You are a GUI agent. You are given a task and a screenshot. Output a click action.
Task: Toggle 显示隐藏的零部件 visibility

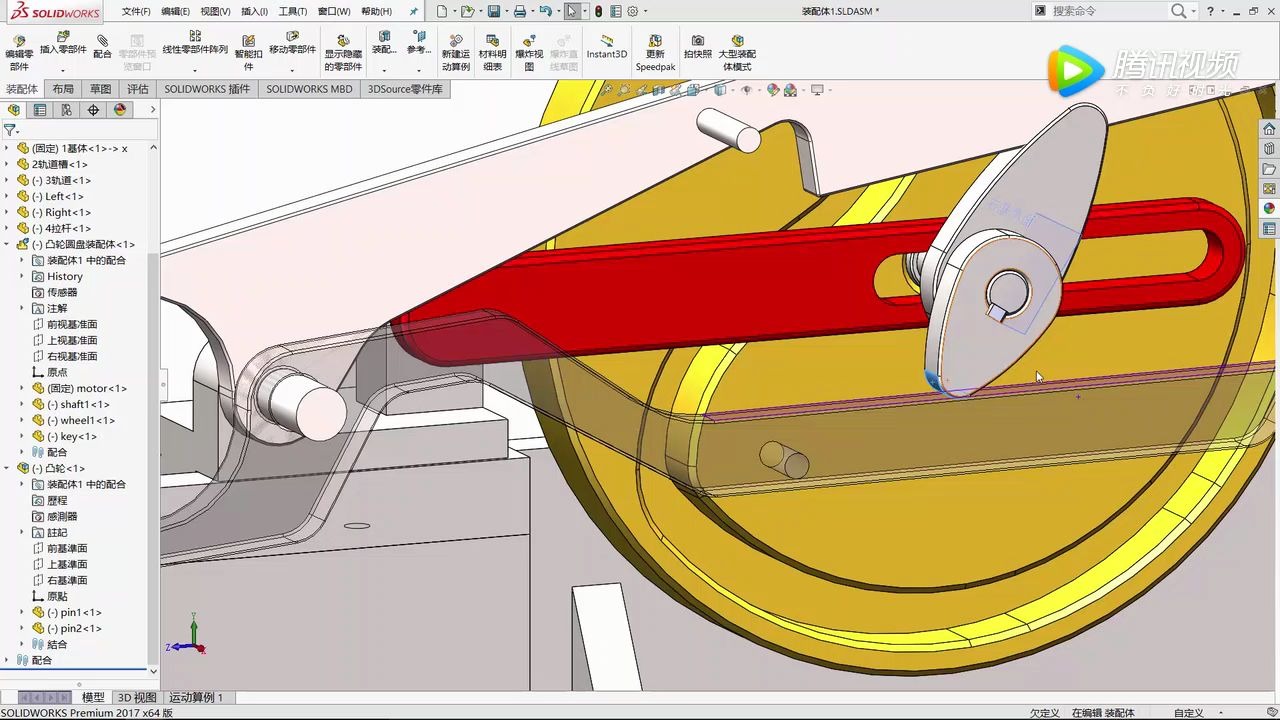345,50
